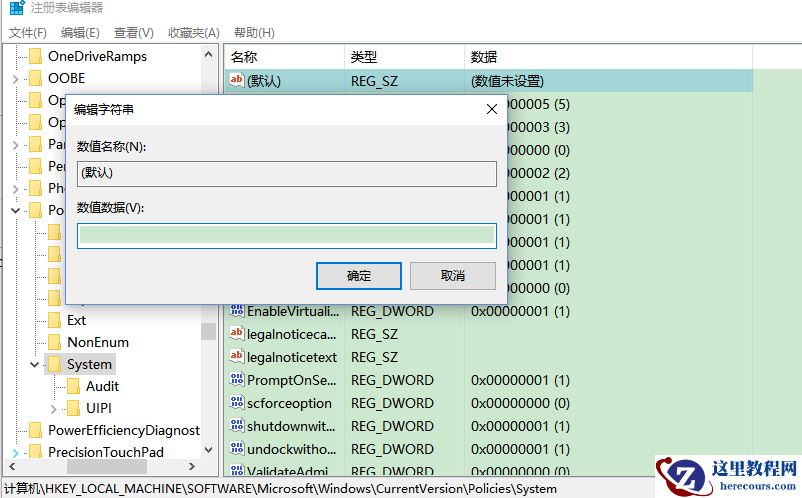Open the 查看(V) menu
The image size is (802, 498).
(x=133, y=33)
